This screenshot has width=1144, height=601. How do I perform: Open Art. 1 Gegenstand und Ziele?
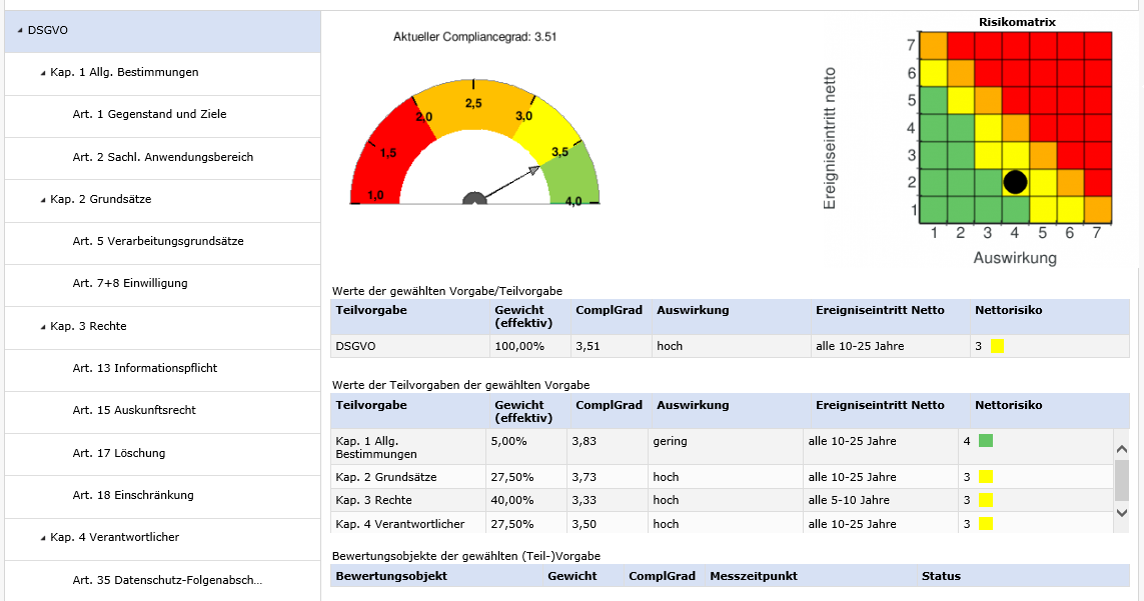tap(150, 115)
